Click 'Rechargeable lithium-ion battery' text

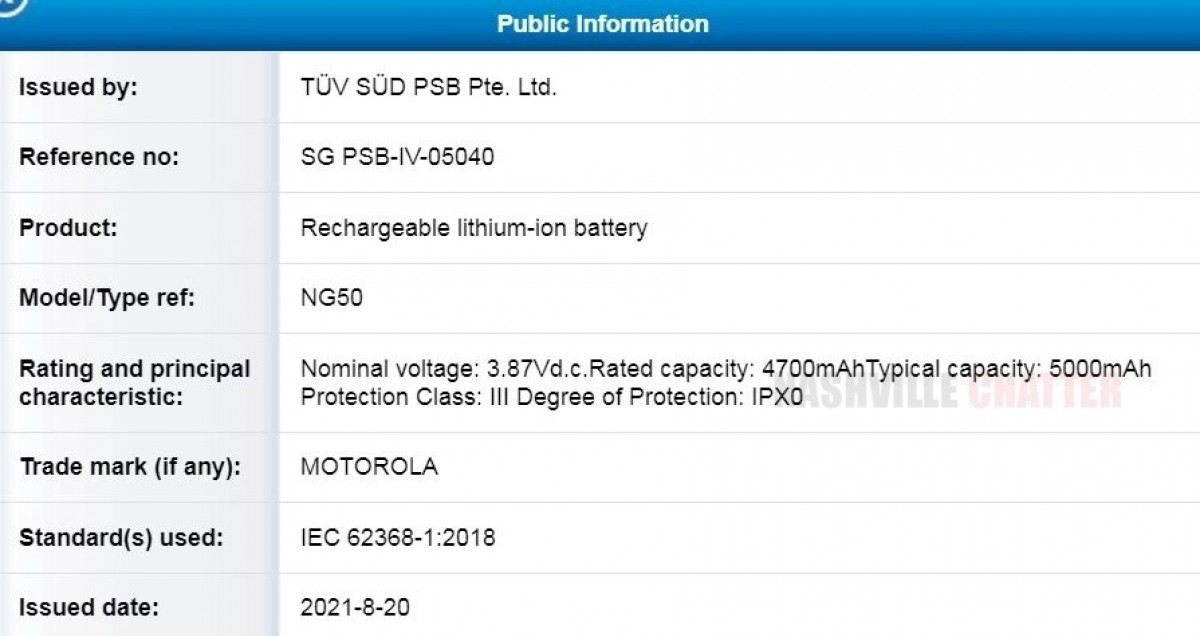pyautogui.click(x=474, y=228)
